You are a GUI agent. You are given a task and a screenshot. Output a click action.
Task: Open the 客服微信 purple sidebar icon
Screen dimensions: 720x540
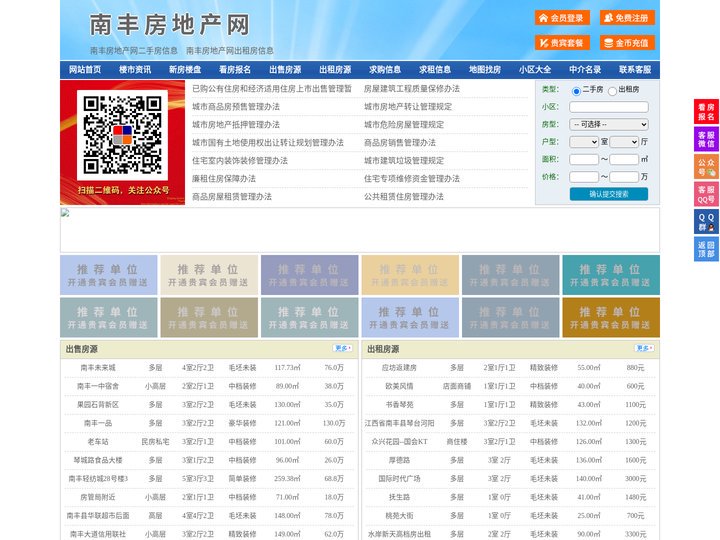point(706,139)
